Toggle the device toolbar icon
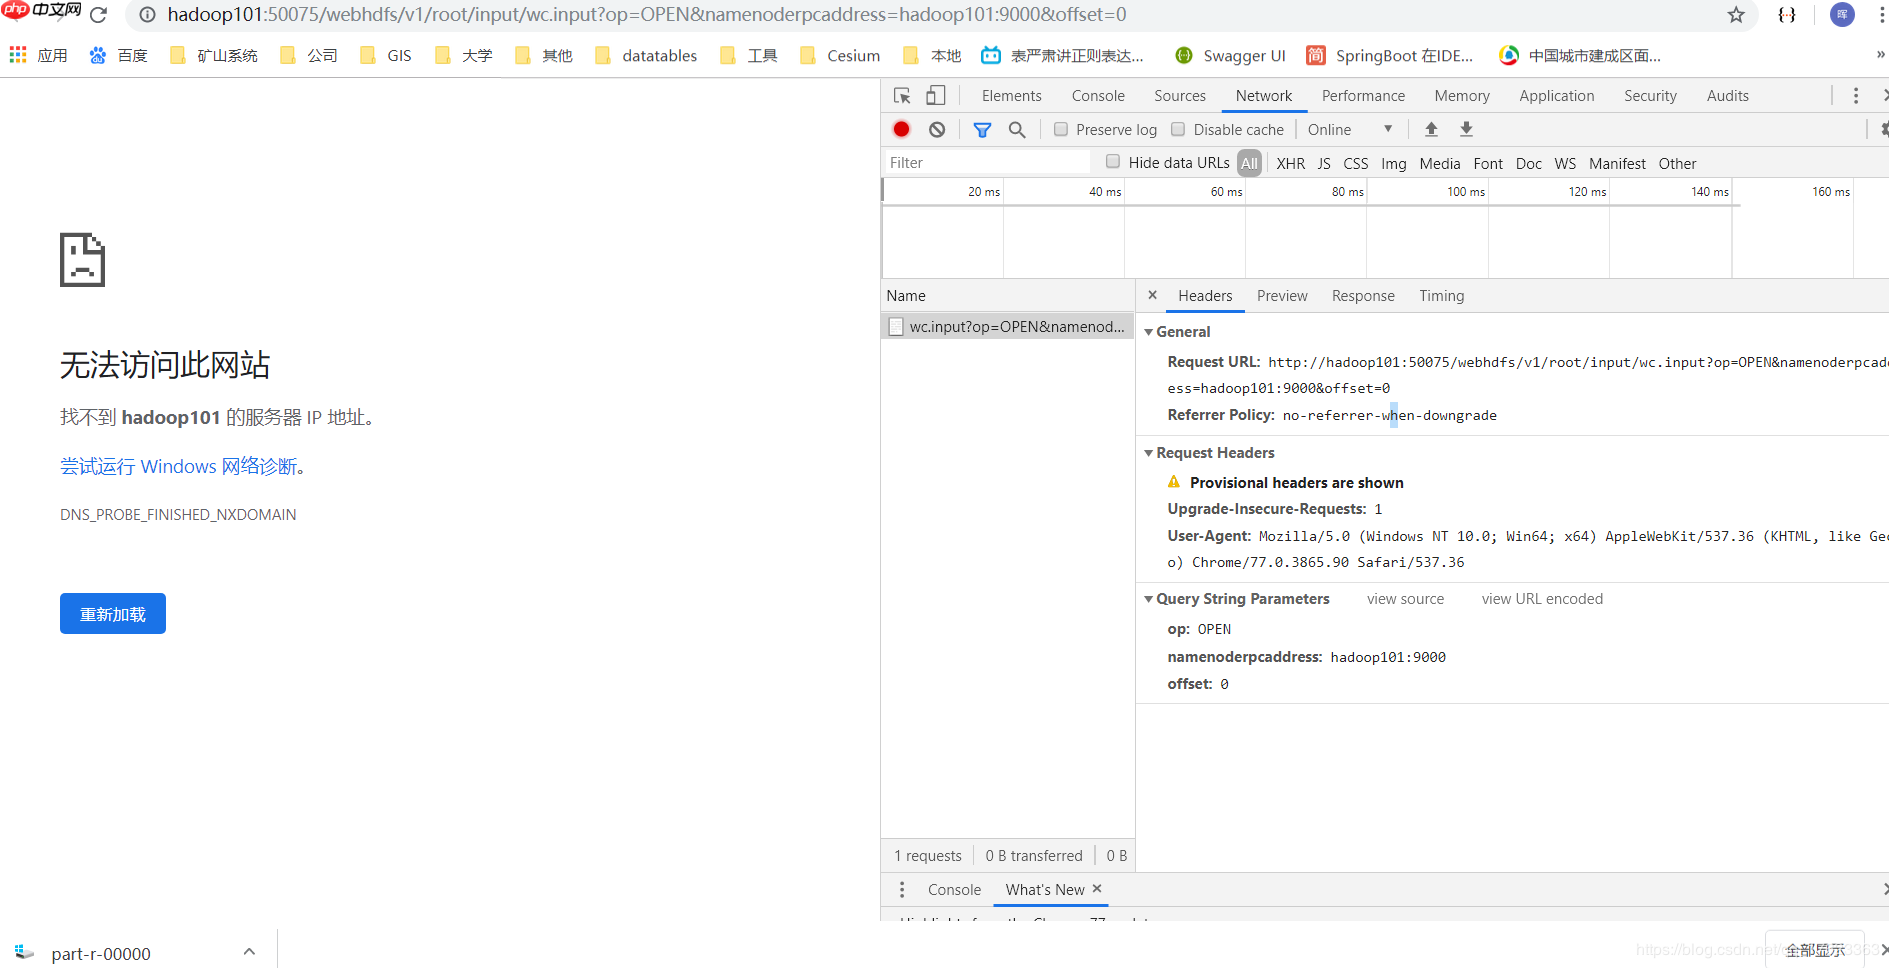 pyautogui.click(x=935, y=96)
